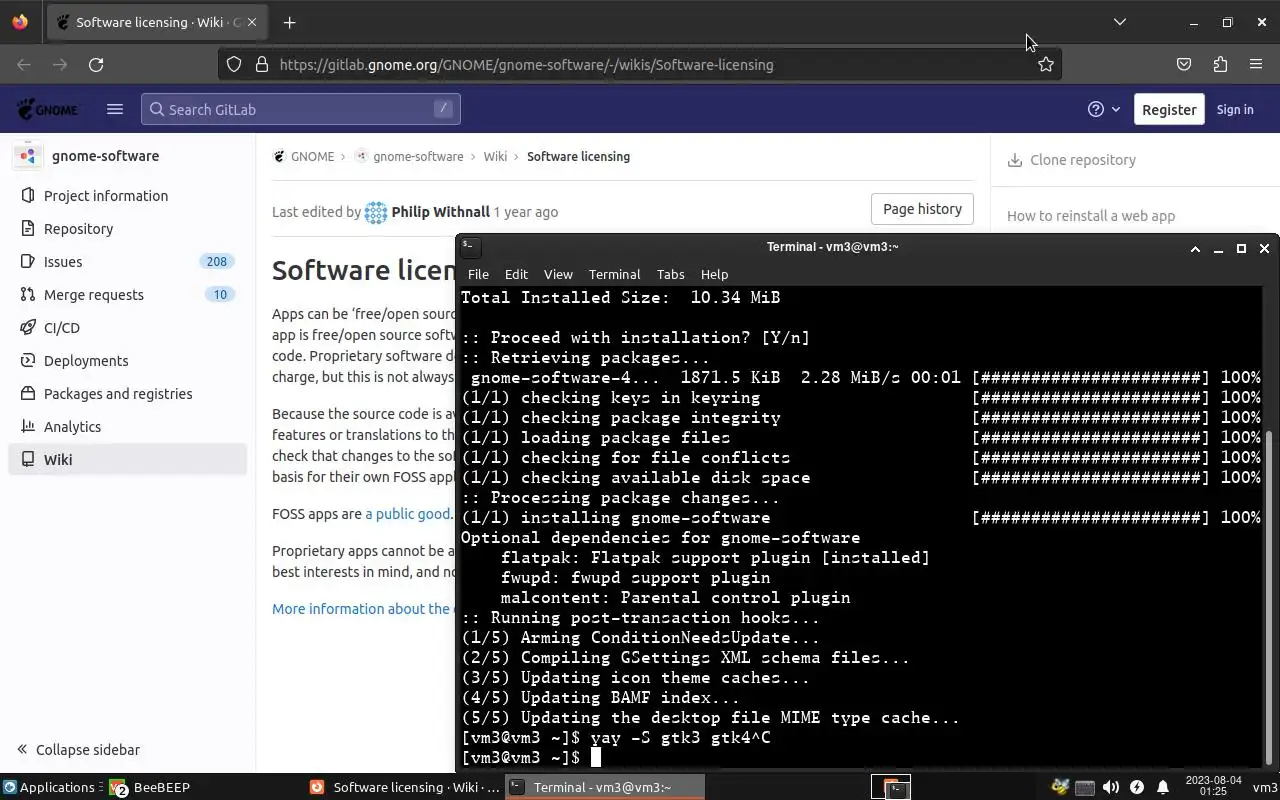
Task: Open vm3 user menu in panel
Action: pyautogui.click(x=1264, y=787)
